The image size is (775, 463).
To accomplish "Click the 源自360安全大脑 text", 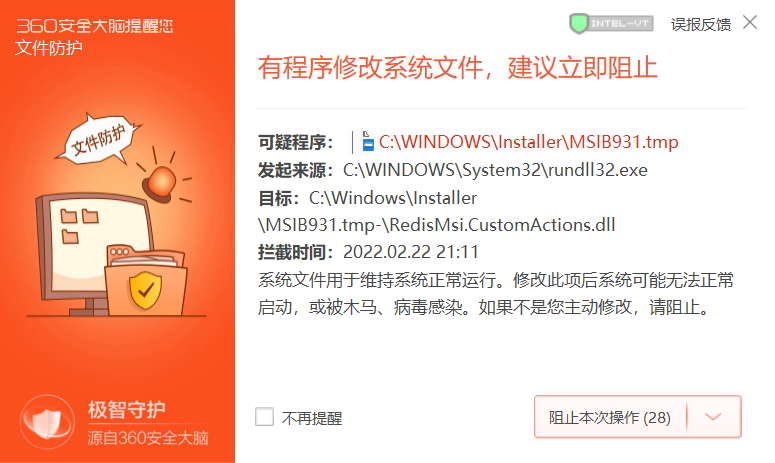I will (148, 438).
